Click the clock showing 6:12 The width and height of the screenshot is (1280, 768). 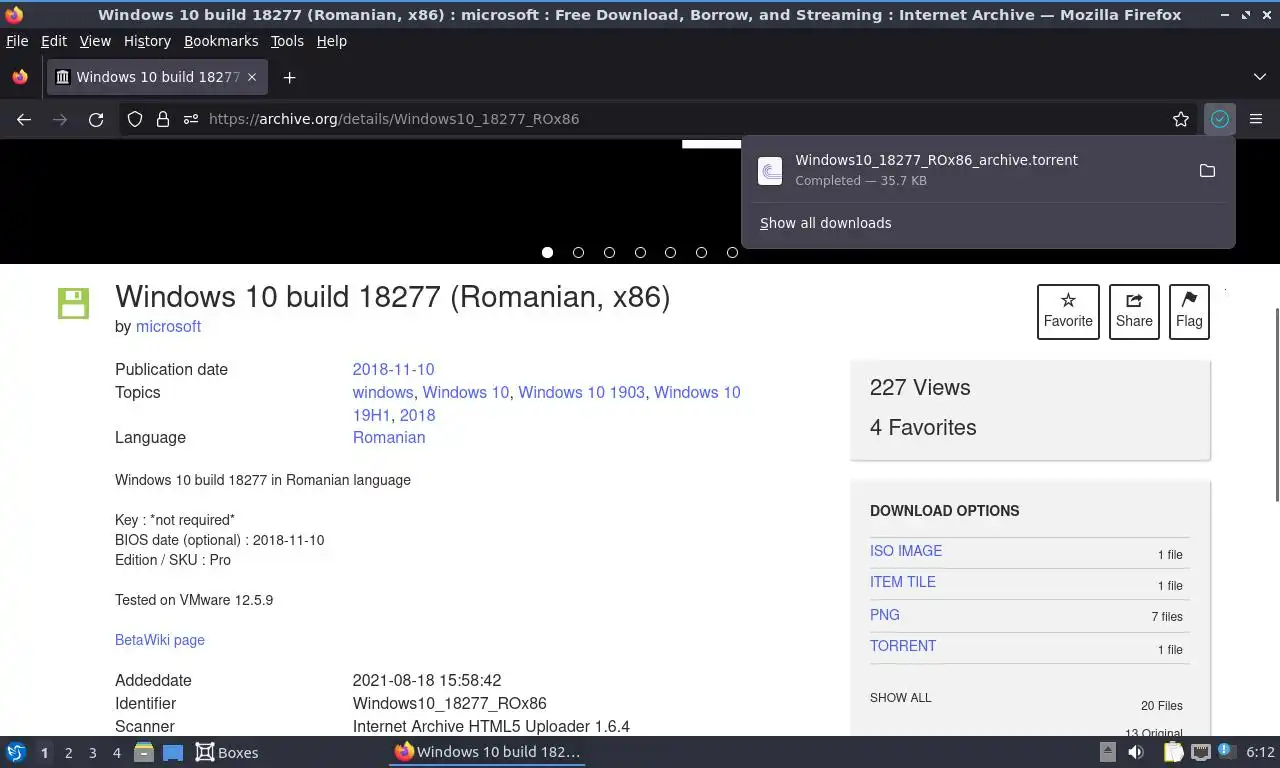(x=1260, y=752)
